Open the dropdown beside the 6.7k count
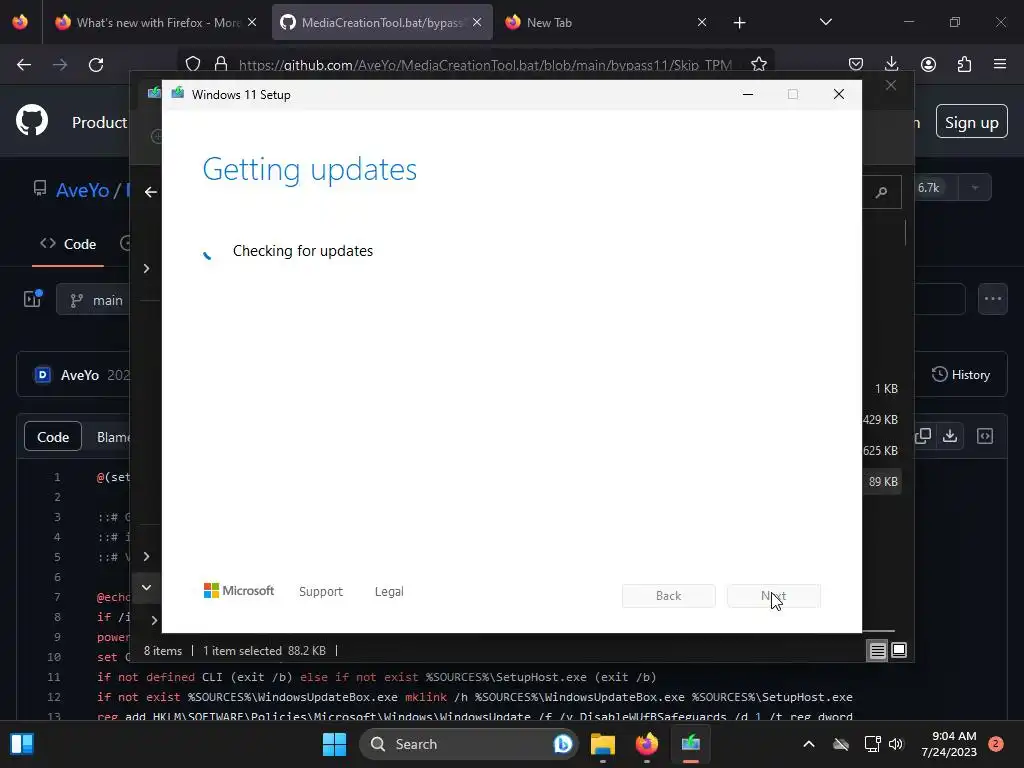The height and width of the screenshot is (768, 1024). pyautogui.click(x=975, y=187)
